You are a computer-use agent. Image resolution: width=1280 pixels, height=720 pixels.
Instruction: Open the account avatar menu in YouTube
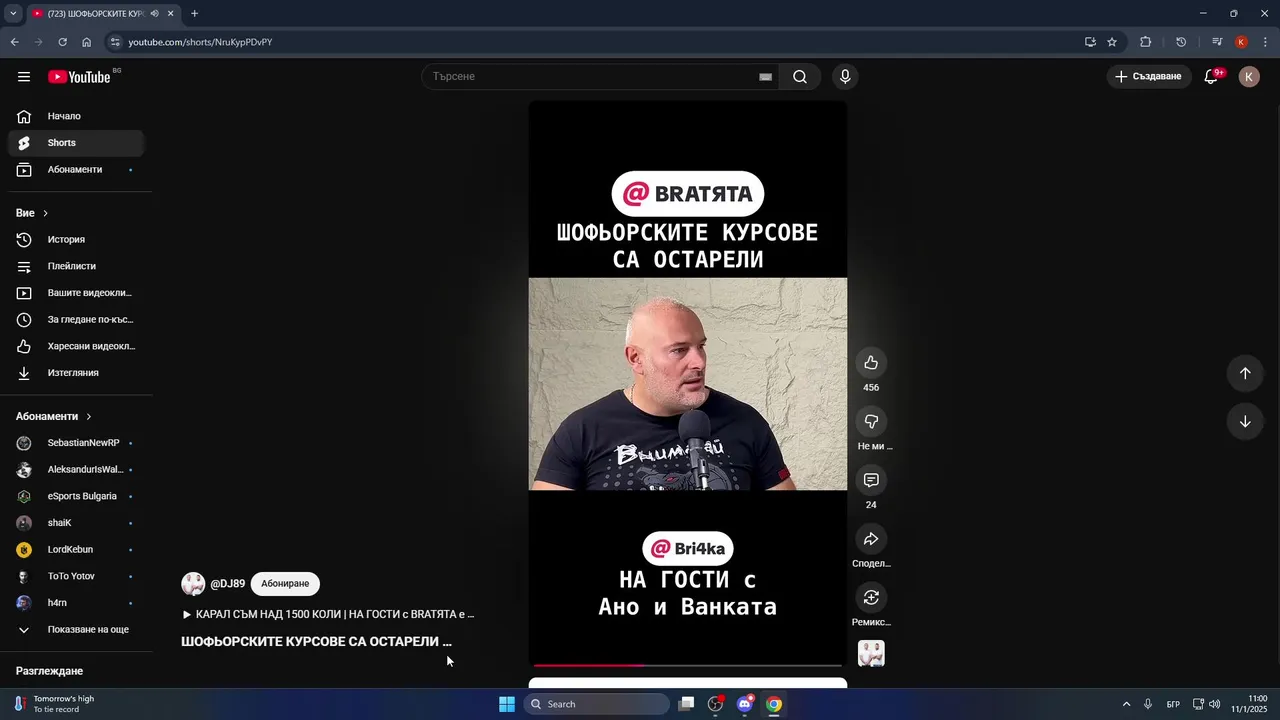click(1249, 77)
